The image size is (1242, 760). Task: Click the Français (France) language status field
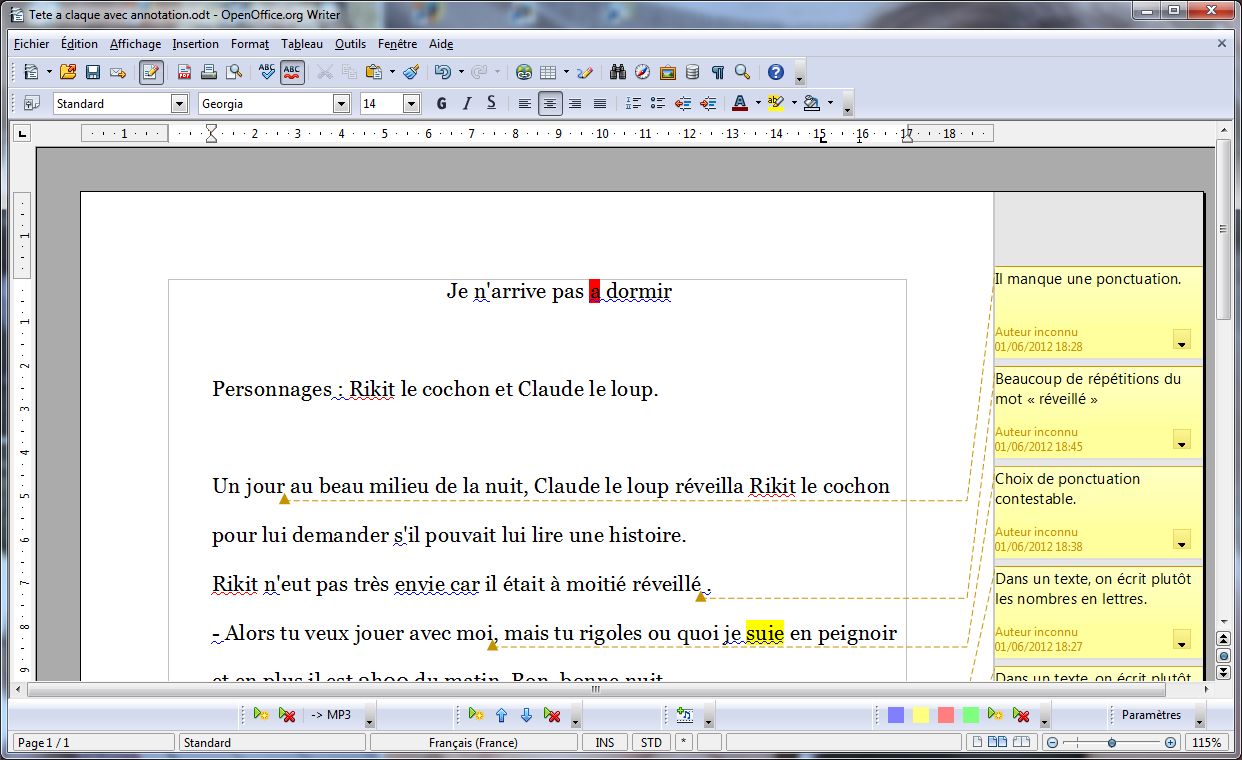pyautogui.click(x=473, y=743)
